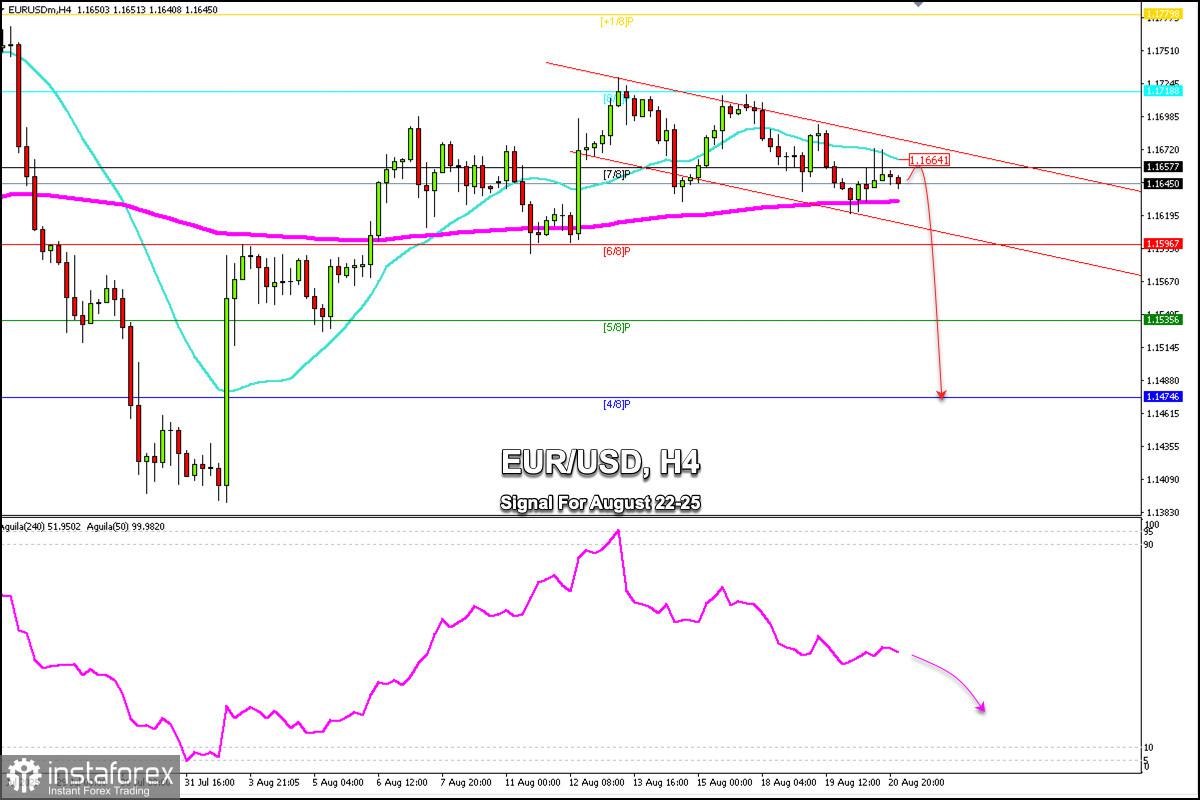Select the [4/8]P level label
The width and height of the screenshot is (1200, 800).
[x=616, y=404]
